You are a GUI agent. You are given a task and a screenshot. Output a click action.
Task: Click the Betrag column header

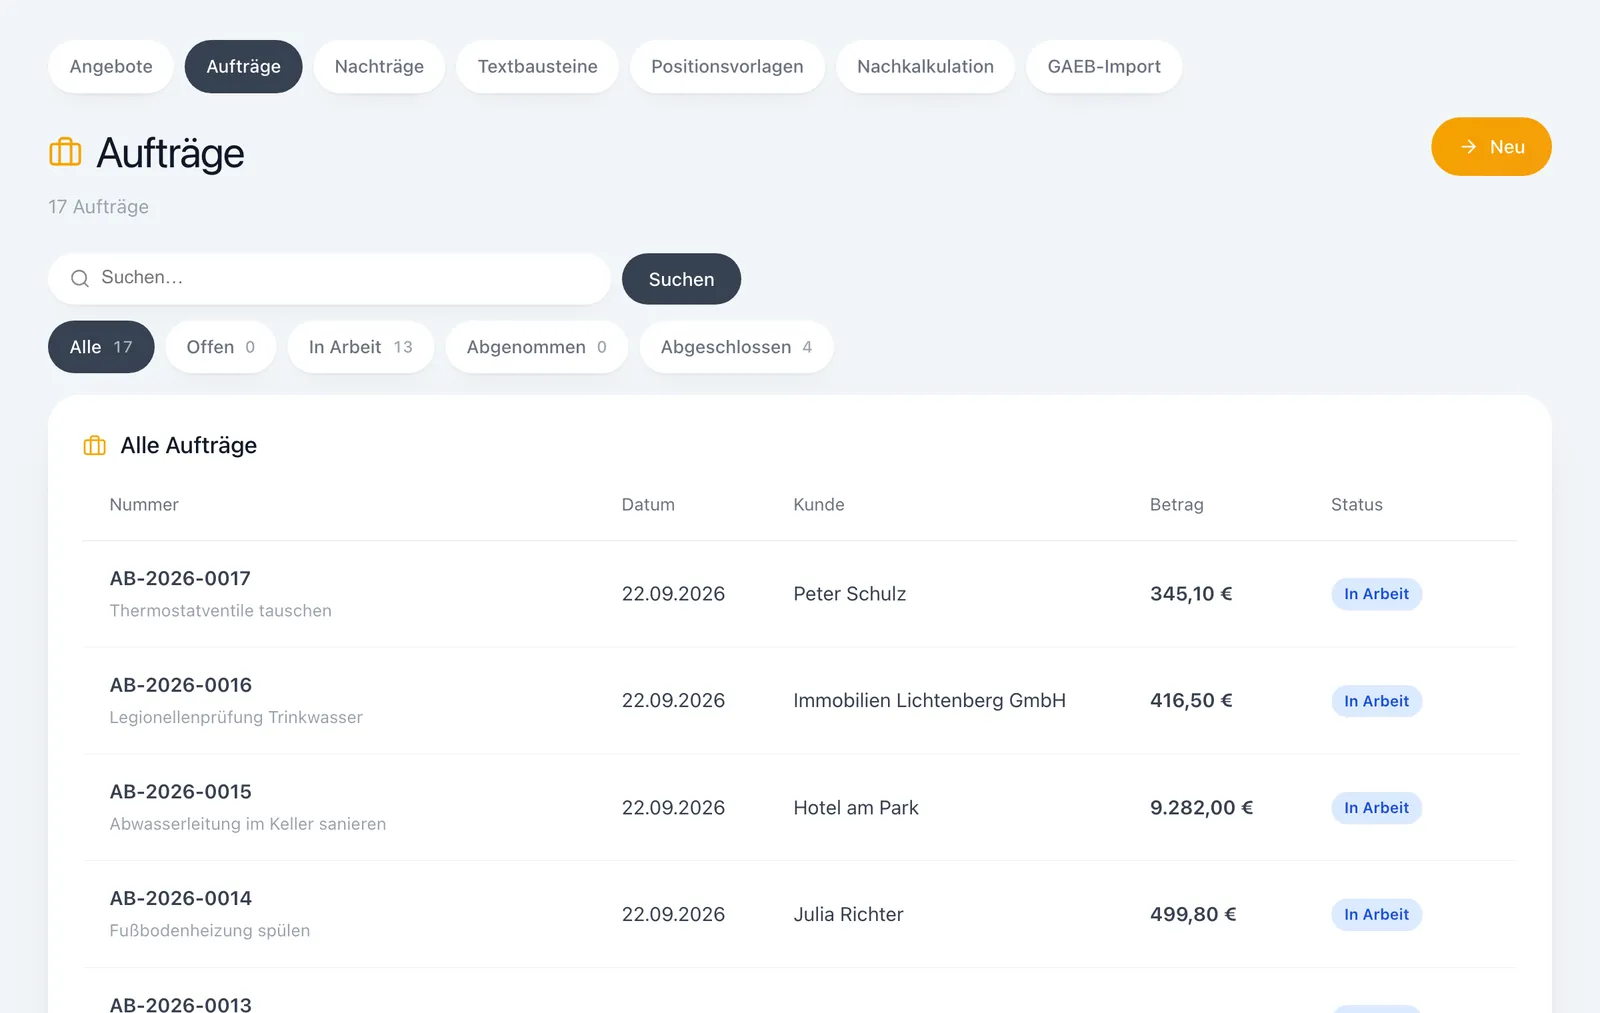pos(1177,505)
